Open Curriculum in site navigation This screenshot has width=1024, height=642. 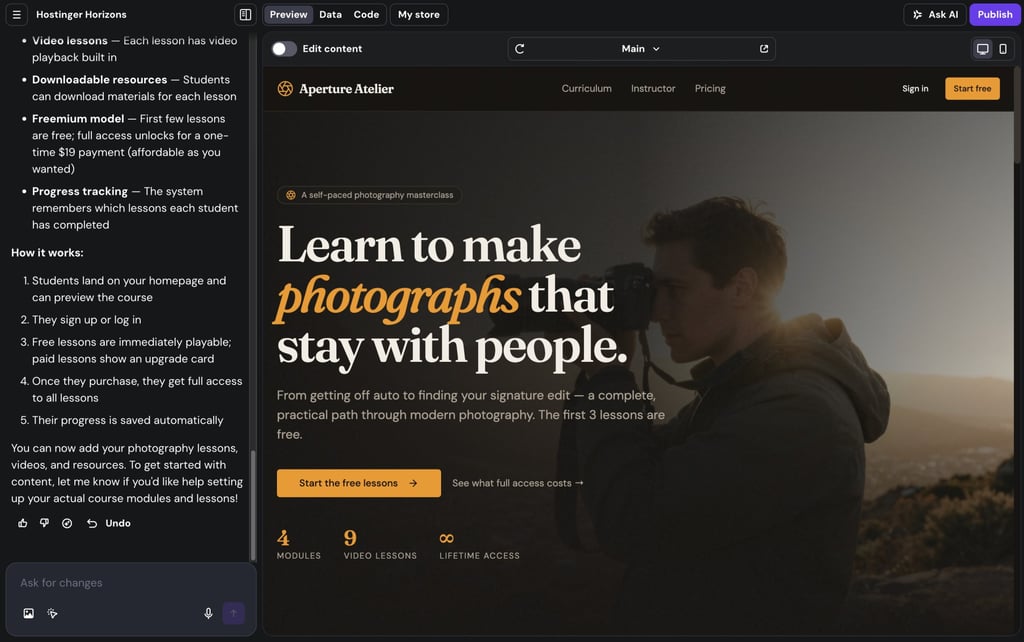click(586, 88)
